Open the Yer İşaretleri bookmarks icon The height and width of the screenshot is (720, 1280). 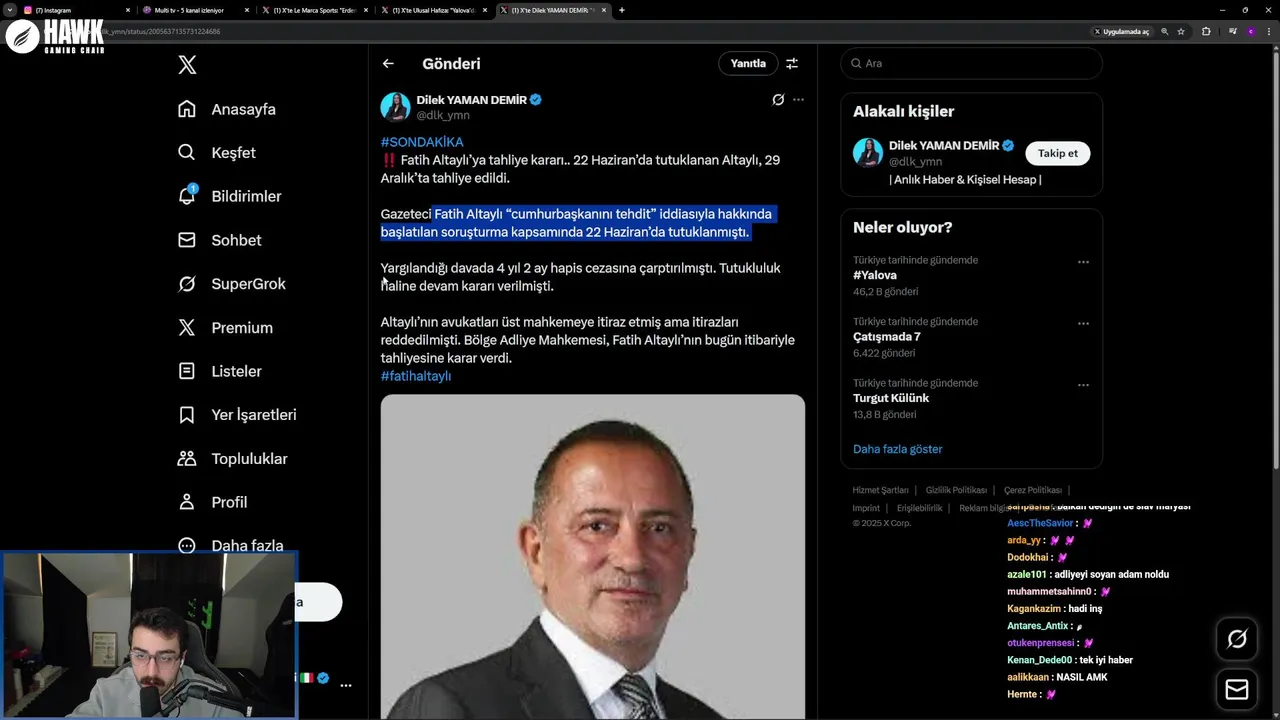tap(187, 415)
